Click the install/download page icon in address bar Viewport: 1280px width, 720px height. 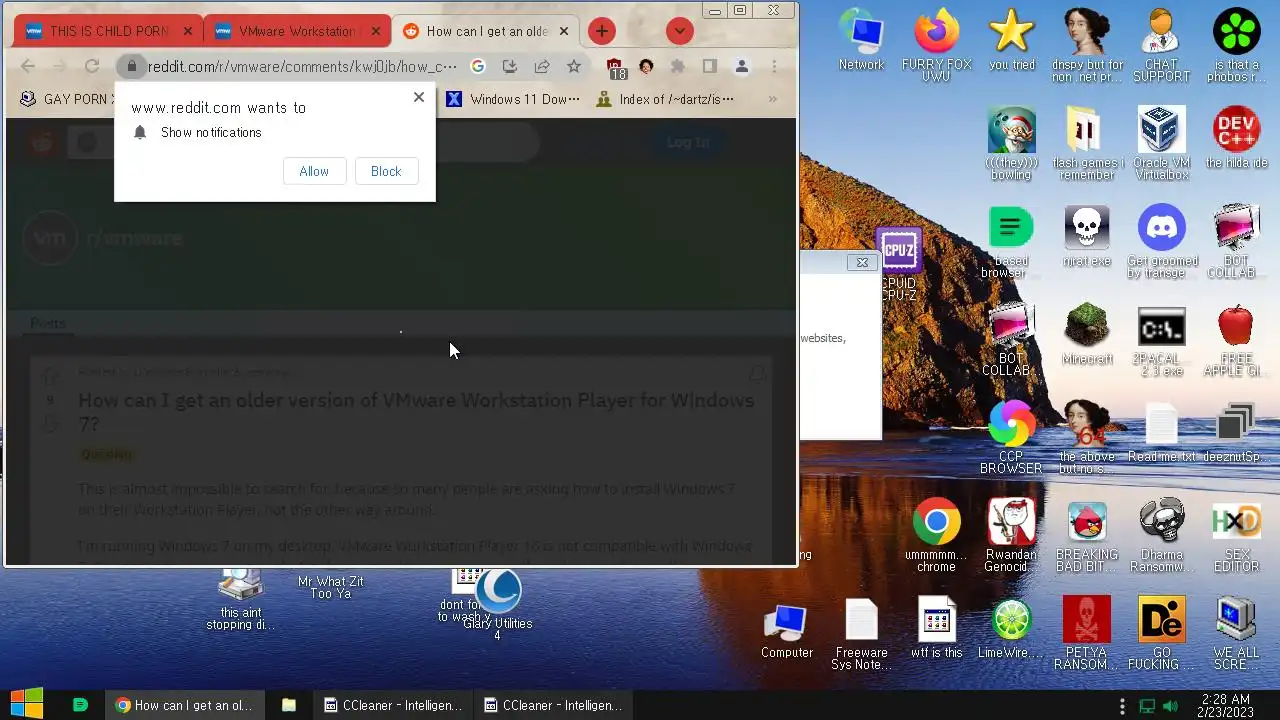tap(510, 66)
